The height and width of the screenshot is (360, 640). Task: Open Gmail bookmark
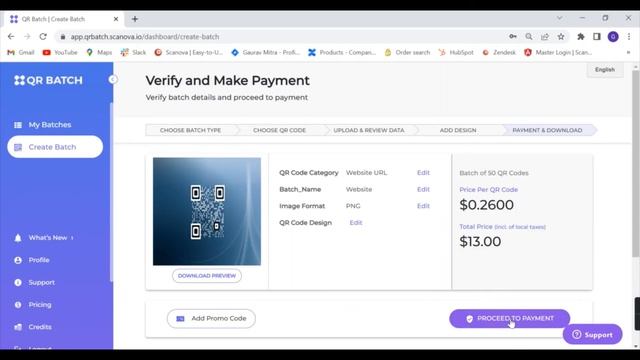pyautogui.click(x=21, y=53)
